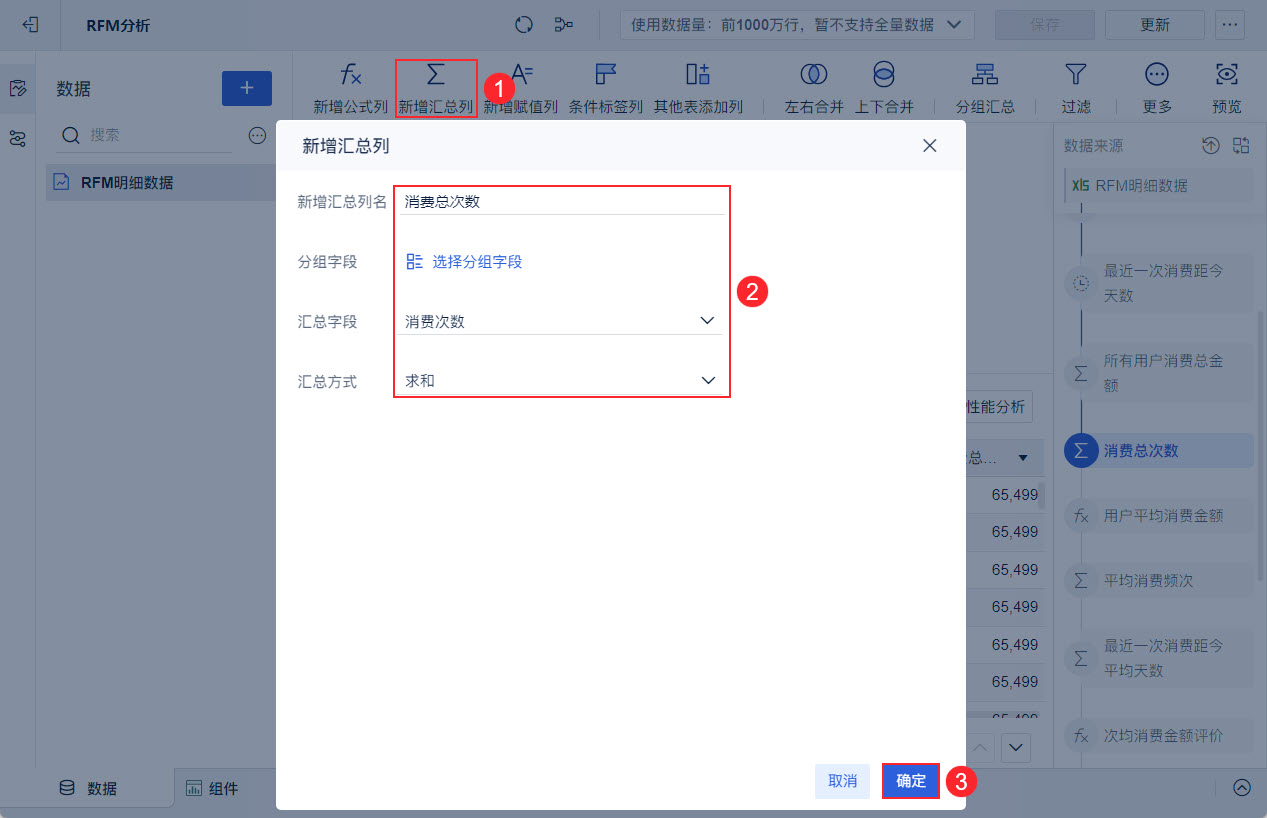
Task: Click the 确定 button
Action: tap(911, 781)
